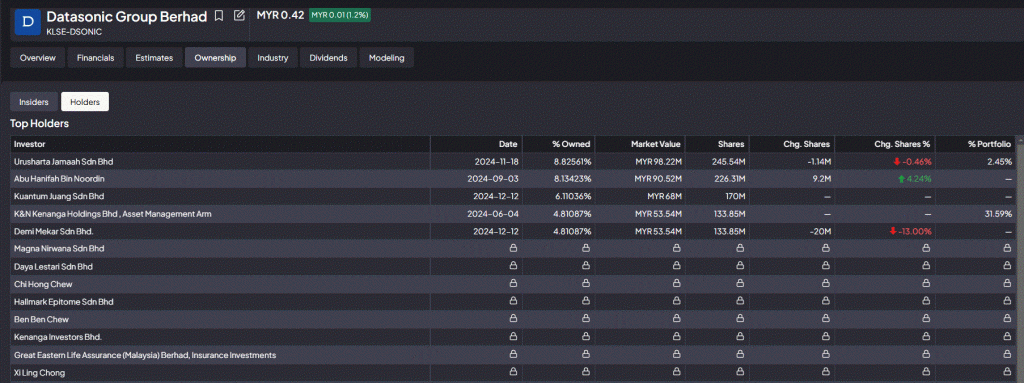This screenshot has height=383, width=1024.
Task: Click the green price change badge
Action: 340,15
